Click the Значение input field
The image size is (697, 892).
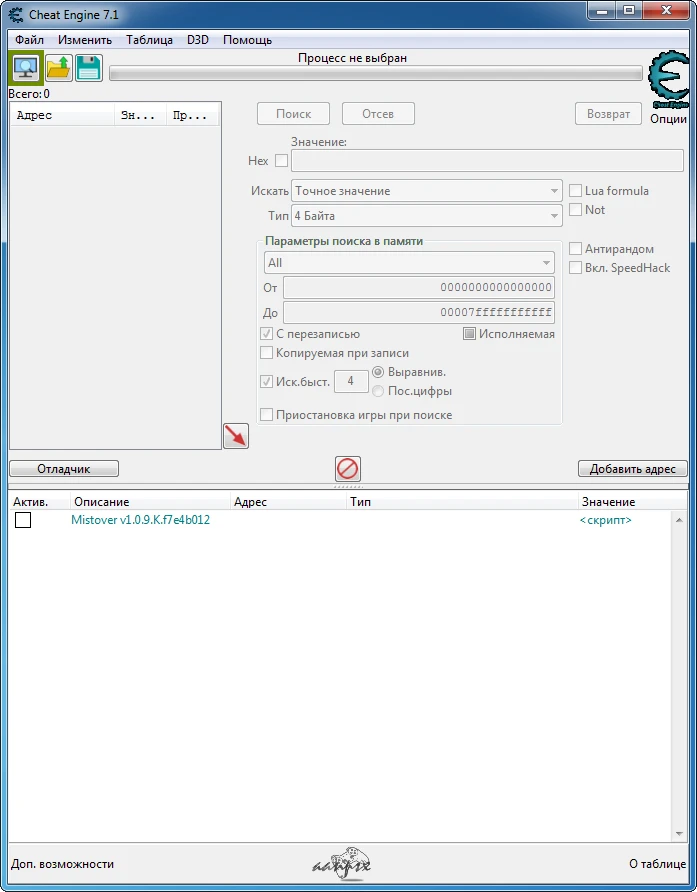tap(488, 160)
